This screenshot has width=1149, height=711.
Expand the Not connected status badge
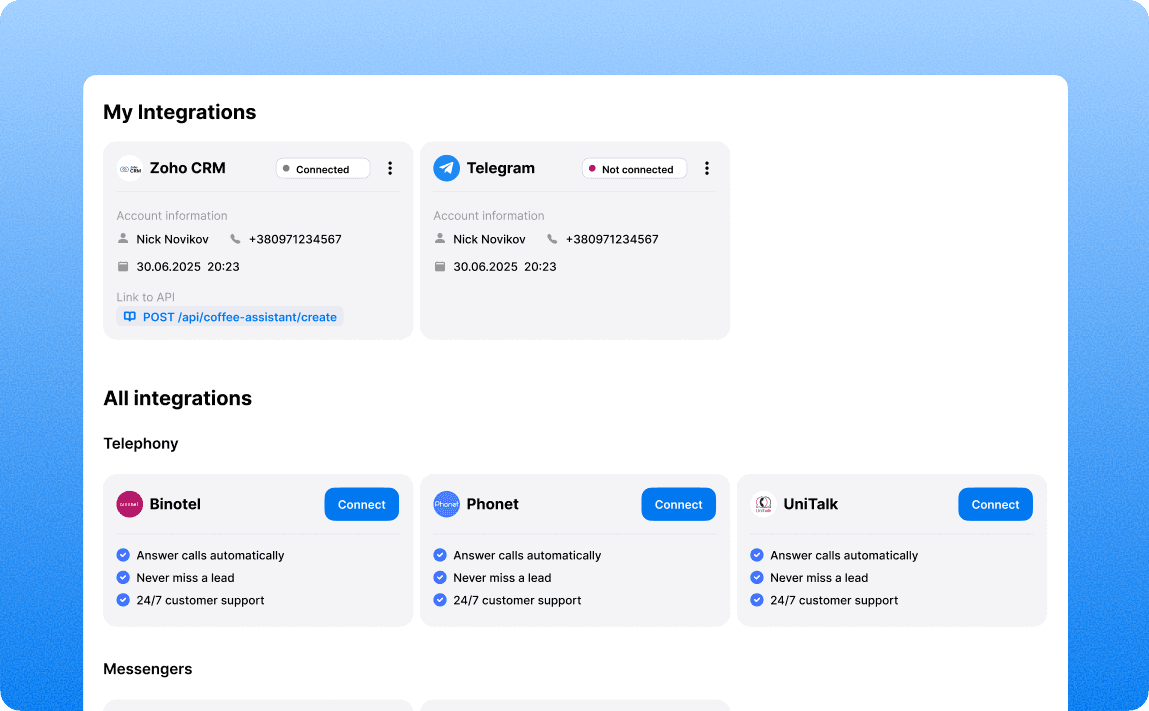tap(634, 168)
